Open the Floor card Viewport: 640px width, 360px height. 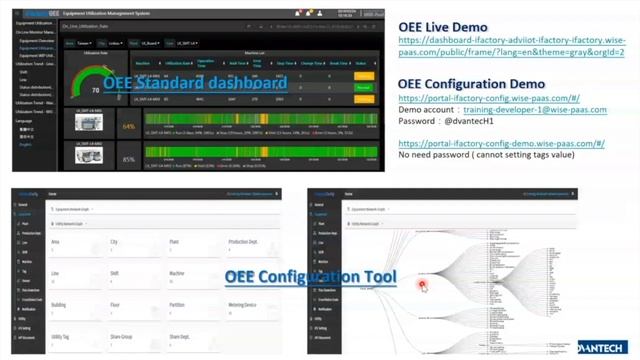pyautogui.click(x=135, y=309)
